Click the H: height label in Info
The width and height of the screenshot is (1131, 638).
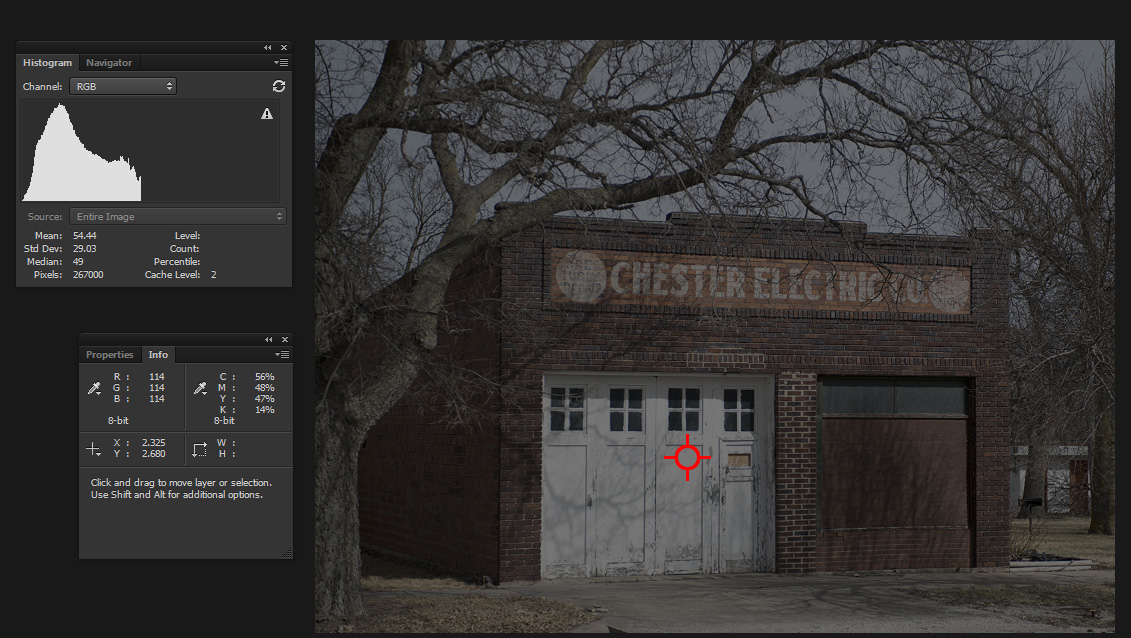(226, 453)
